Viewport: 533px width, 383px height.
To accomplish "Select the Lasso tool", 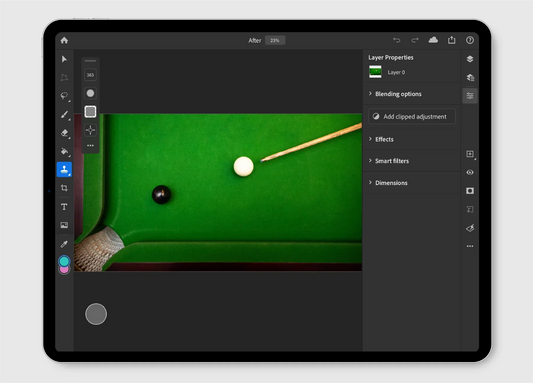I will tap(64, 95).
